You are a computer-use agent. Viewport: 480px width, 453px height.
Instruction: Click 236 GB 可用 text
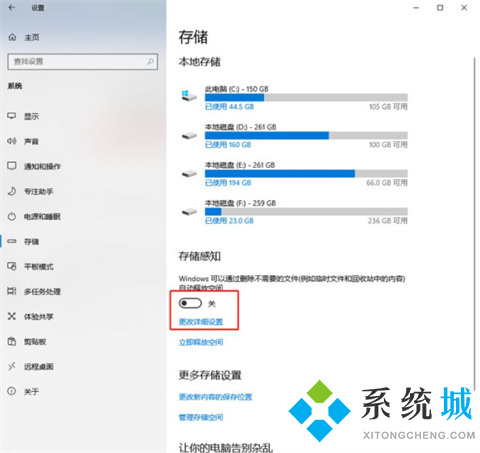pyautogui.click(x=388, y=221)
